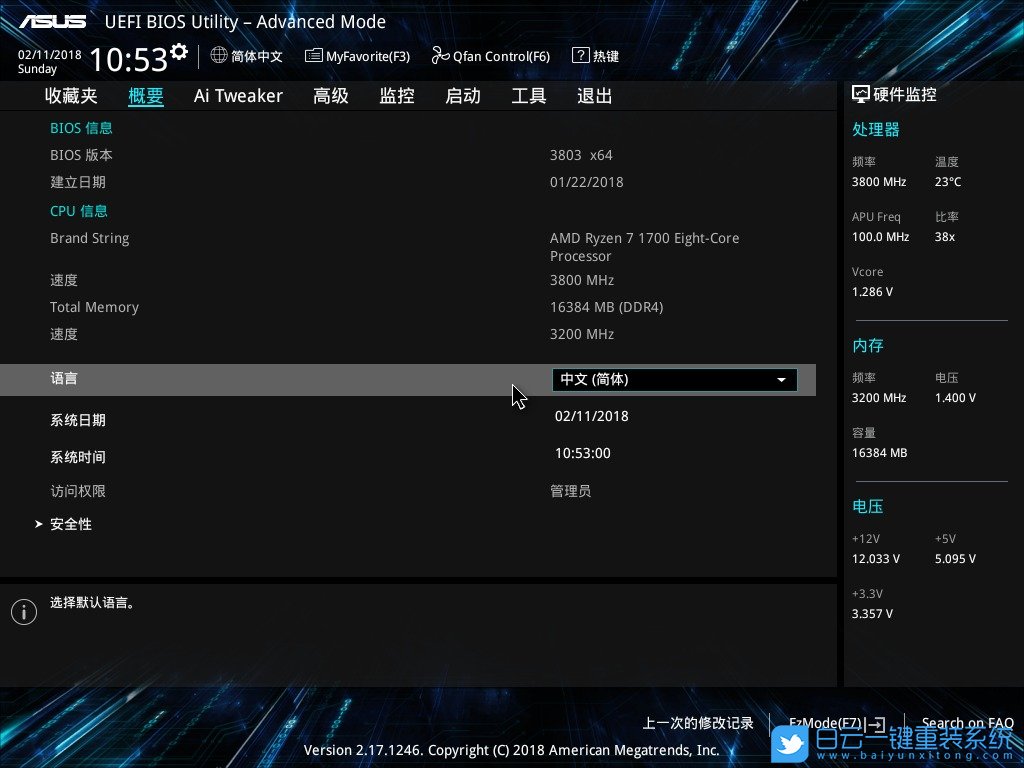
Task: Open the 语言 dropdown box
Action: (x=674, y=380)
